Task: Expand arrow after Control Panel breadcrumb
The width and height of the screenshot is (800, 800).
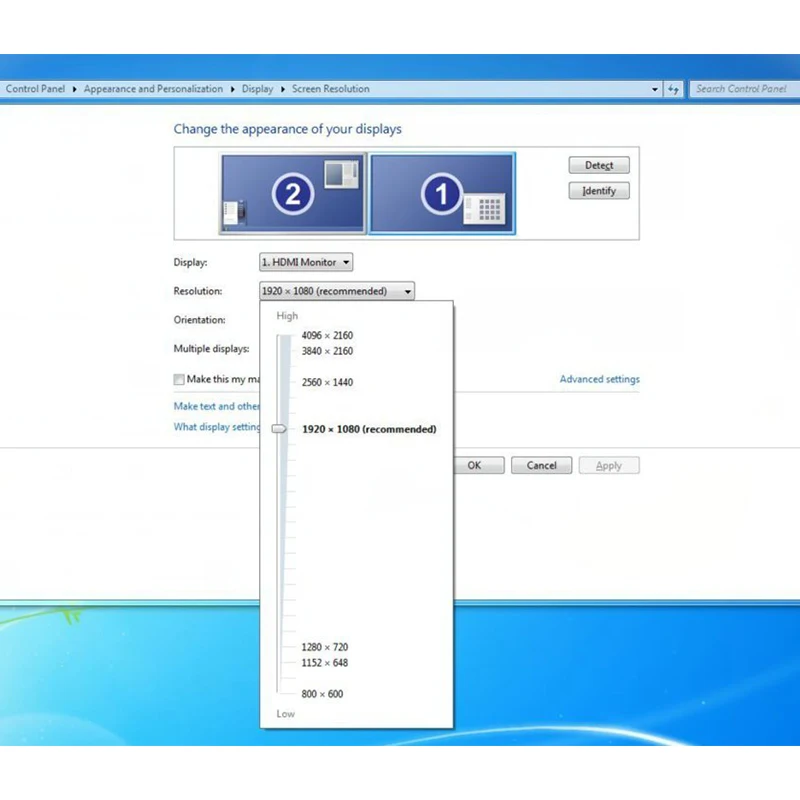Action: (74, 89)
